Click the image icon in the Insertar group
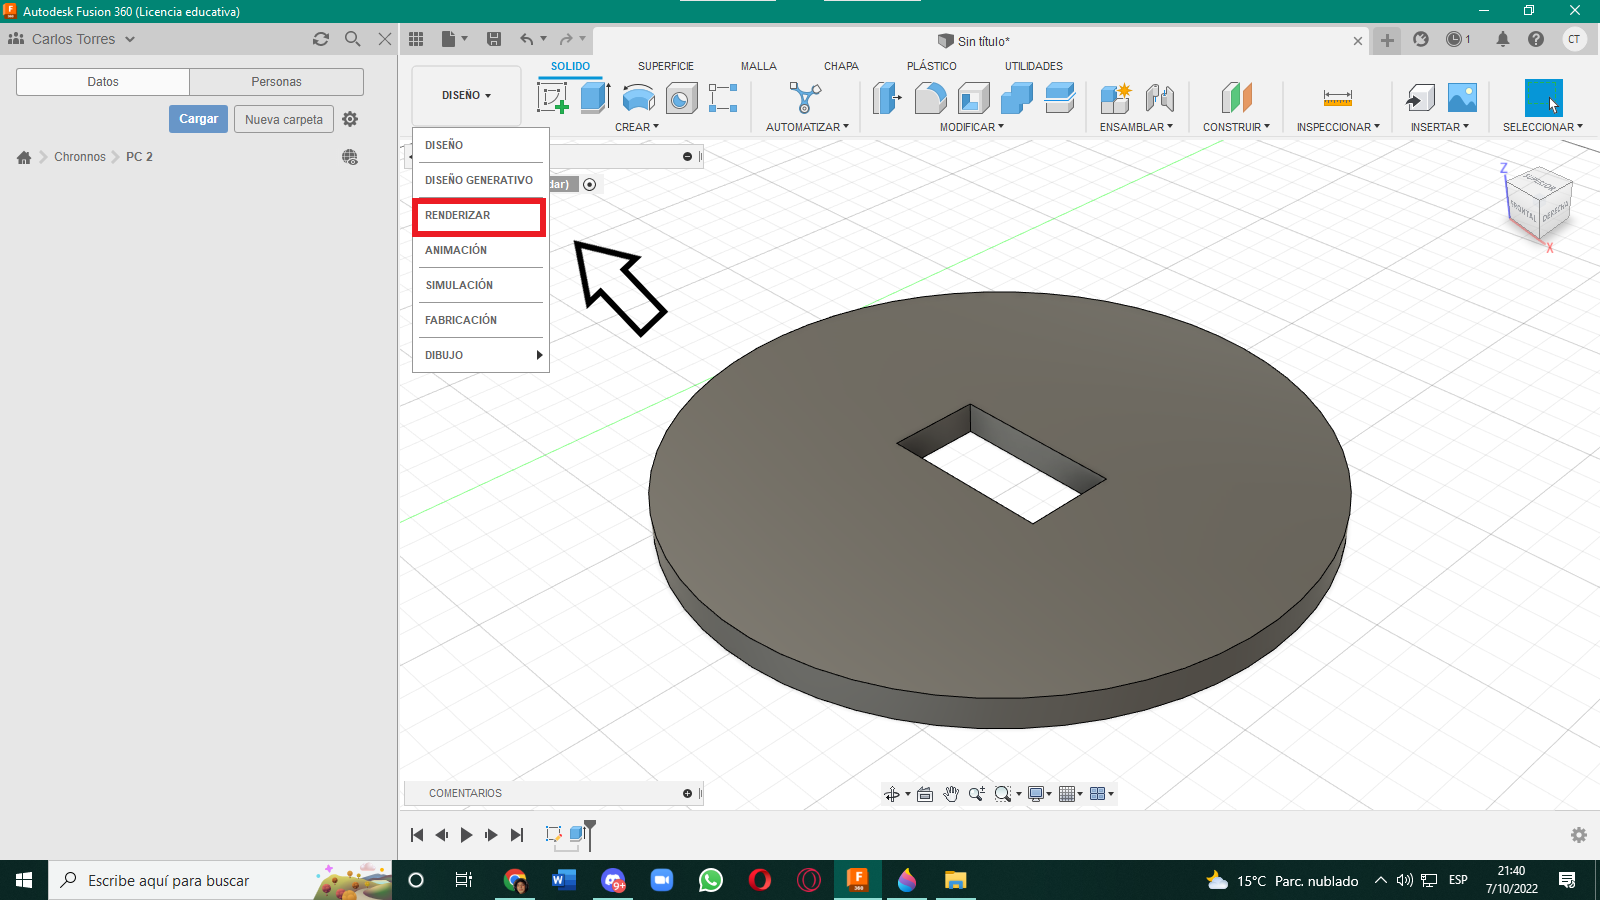The image size is (1600, 900). click(1462, 98)
